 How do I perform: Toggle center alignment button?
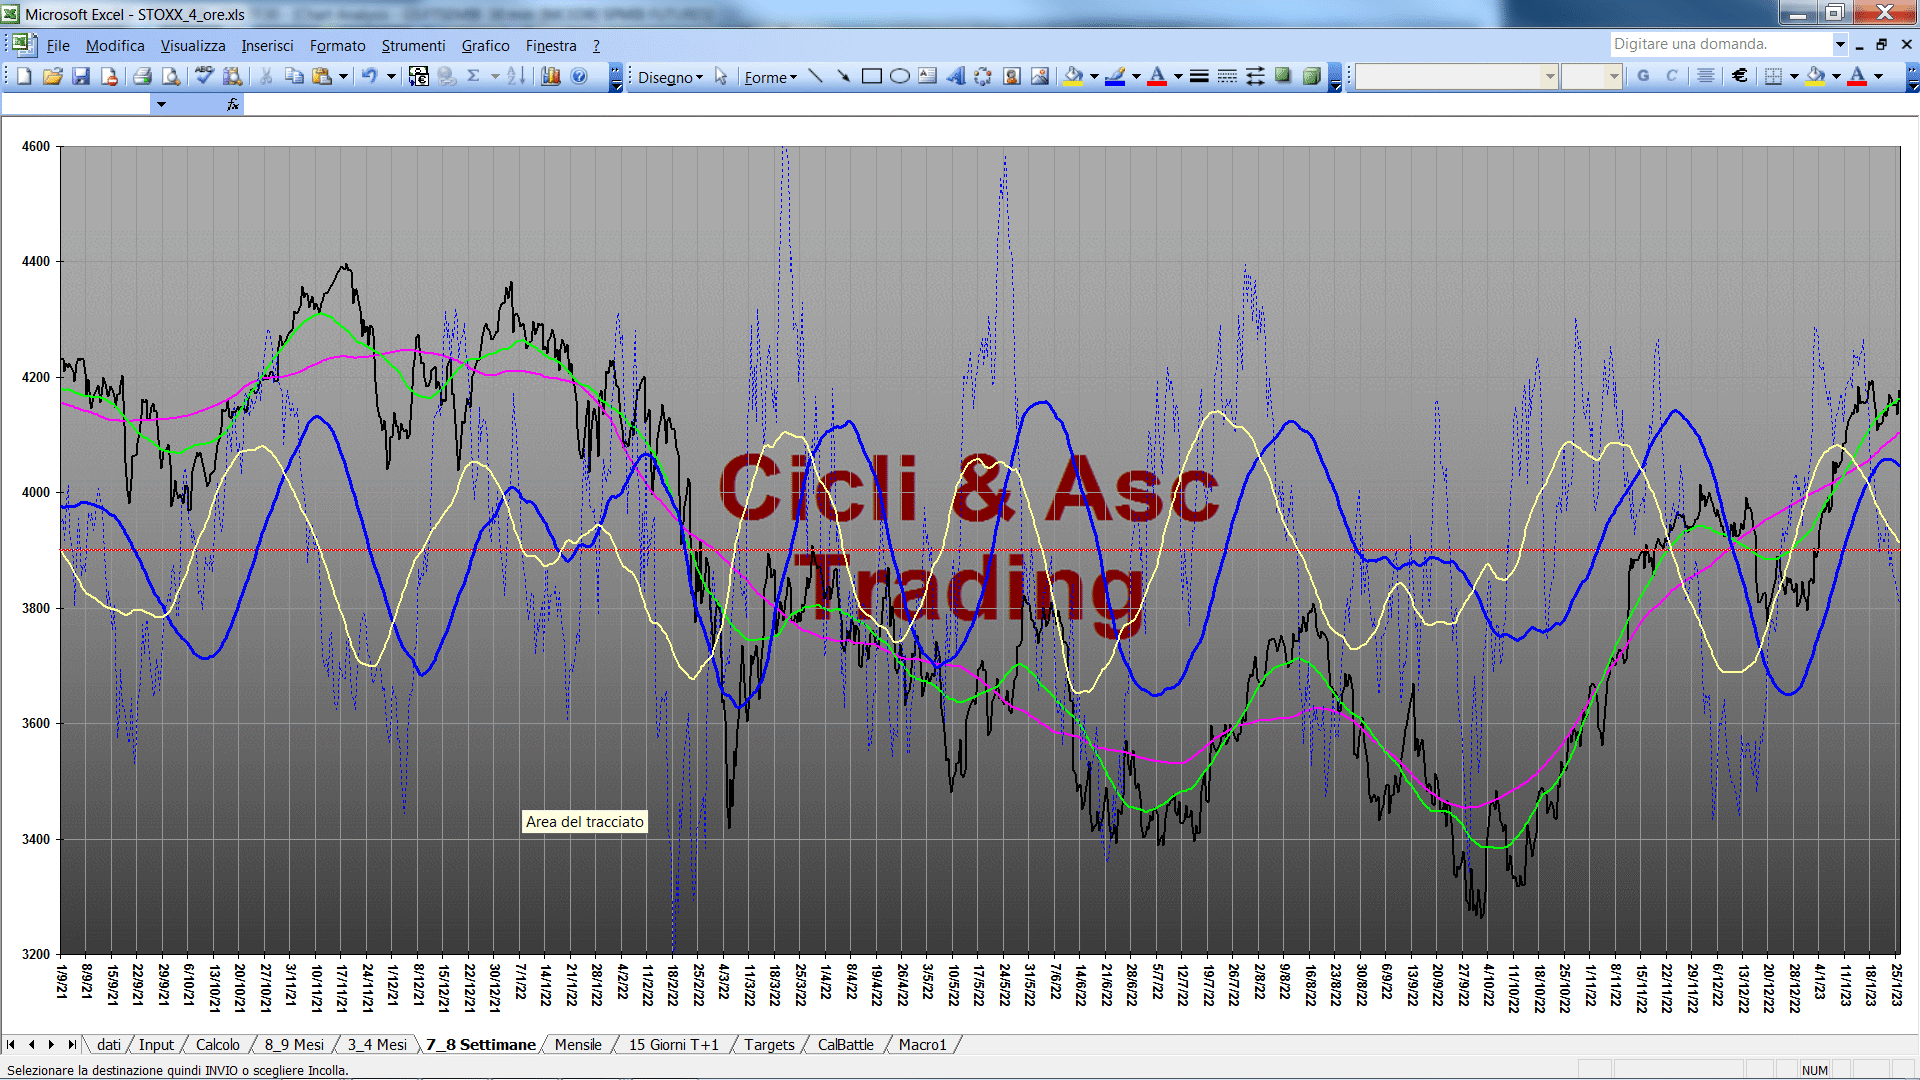click(1706, 76)
